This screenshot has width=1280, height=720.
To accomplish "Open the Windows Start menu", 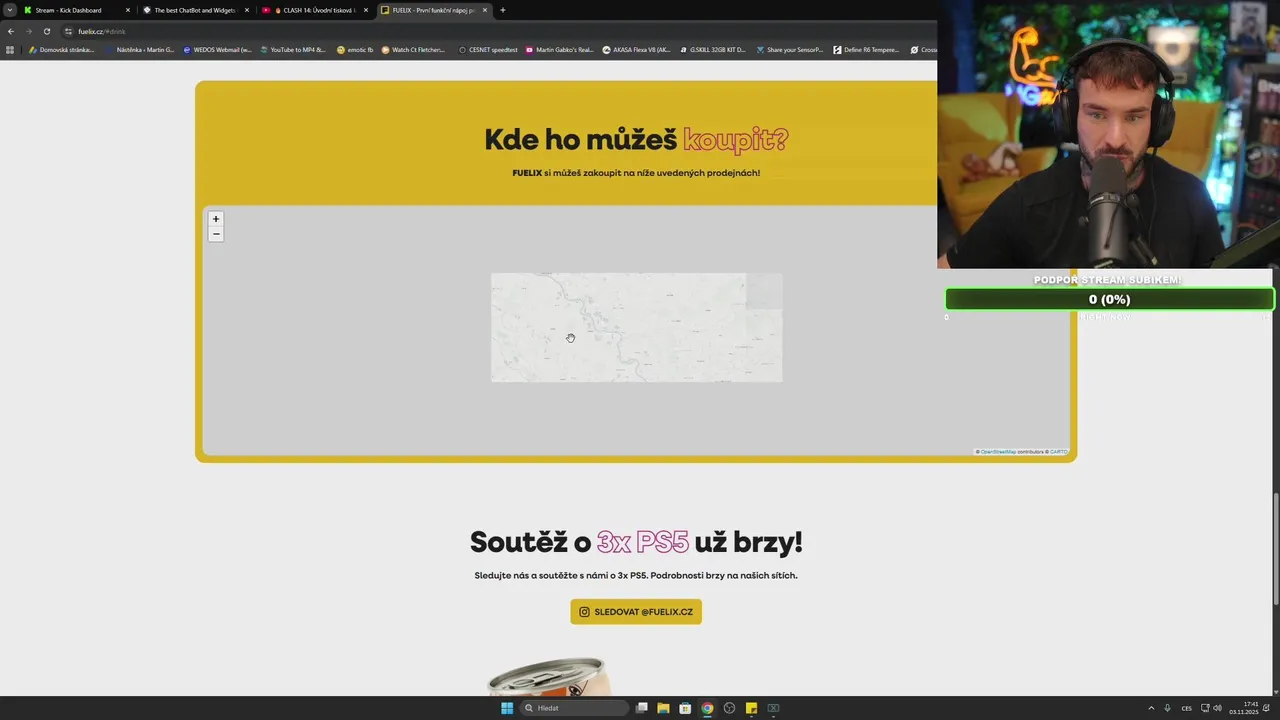I will (507, 708).
